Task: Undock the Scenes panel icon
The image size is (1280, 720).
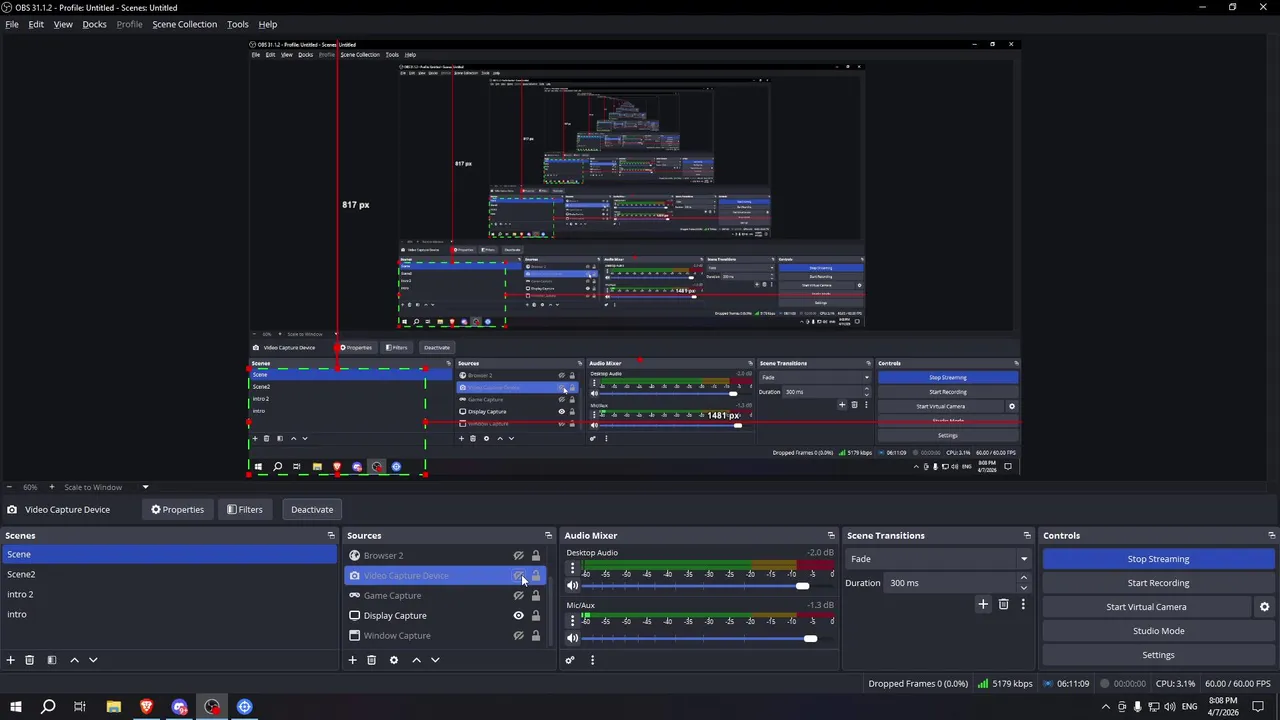Action: 331,536
